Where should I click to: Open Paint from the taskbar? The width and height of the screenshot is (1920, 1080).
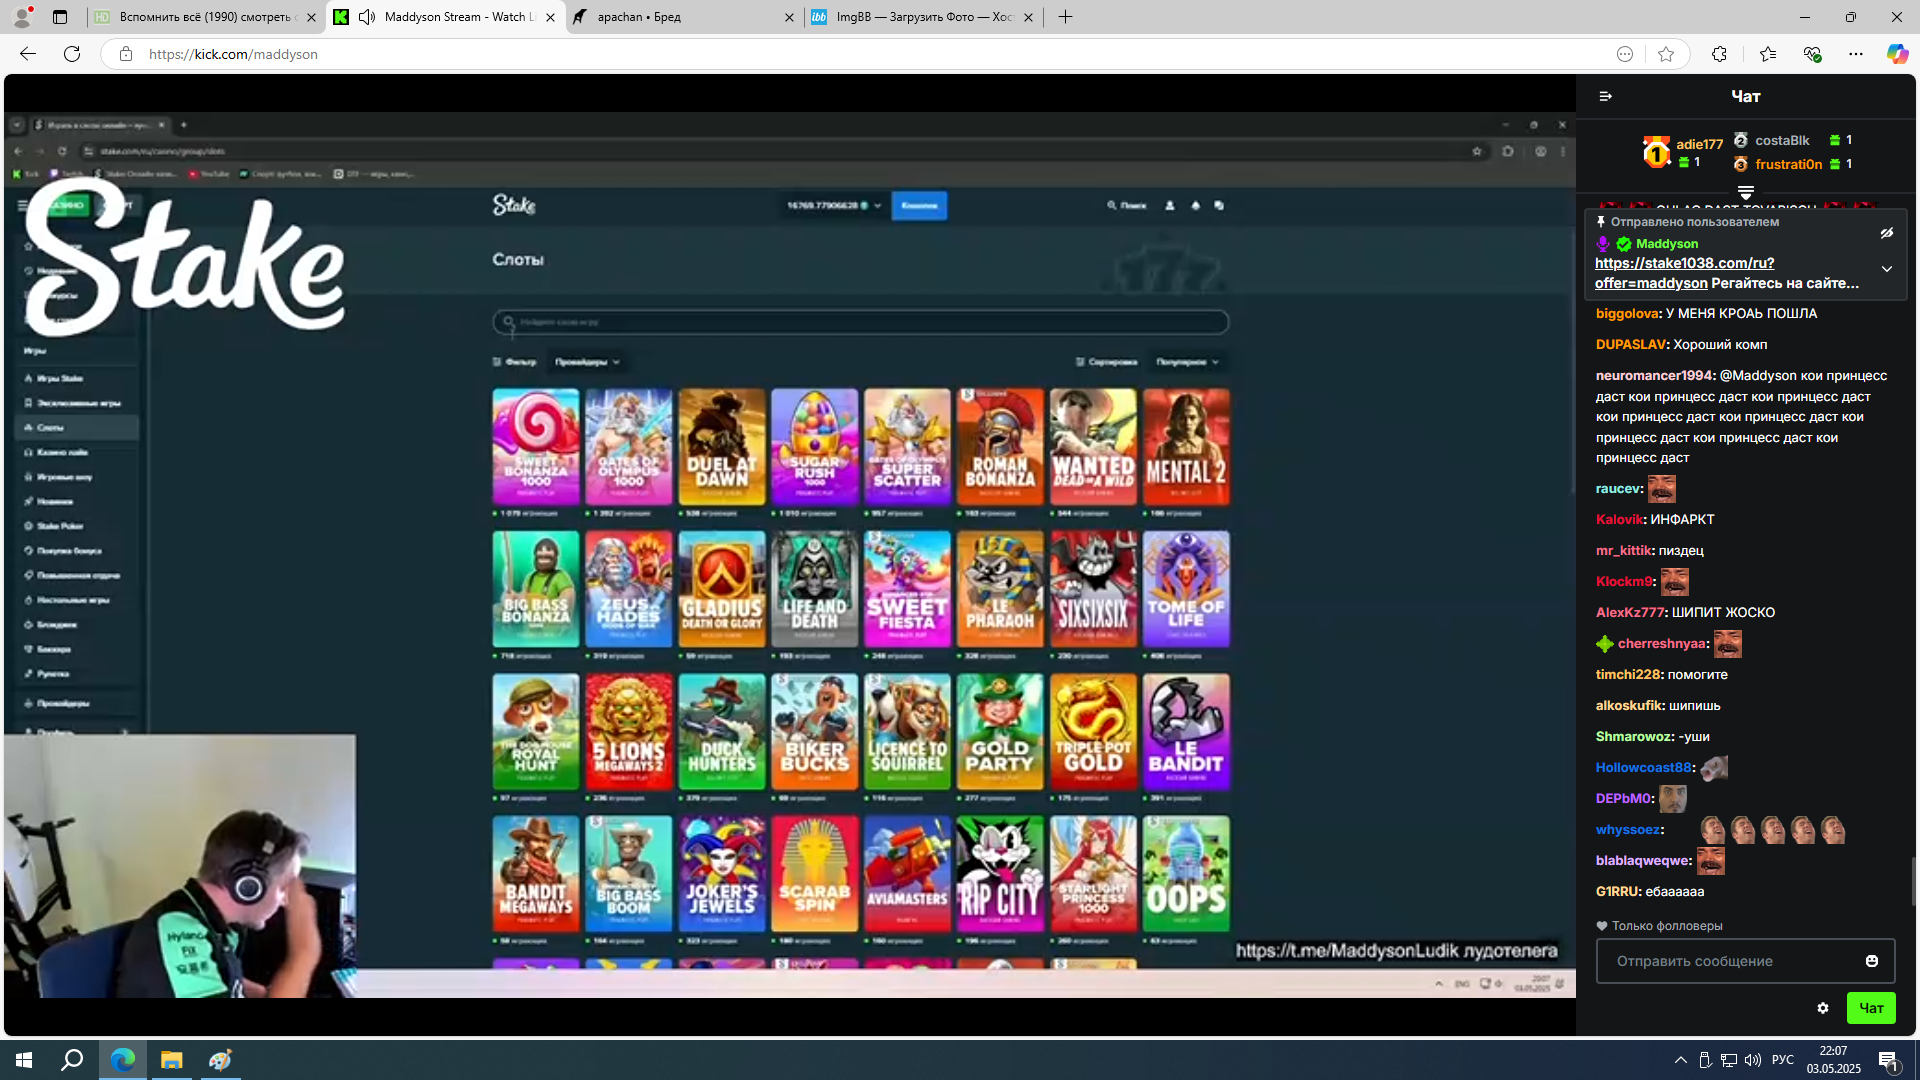pos(220,1060)
